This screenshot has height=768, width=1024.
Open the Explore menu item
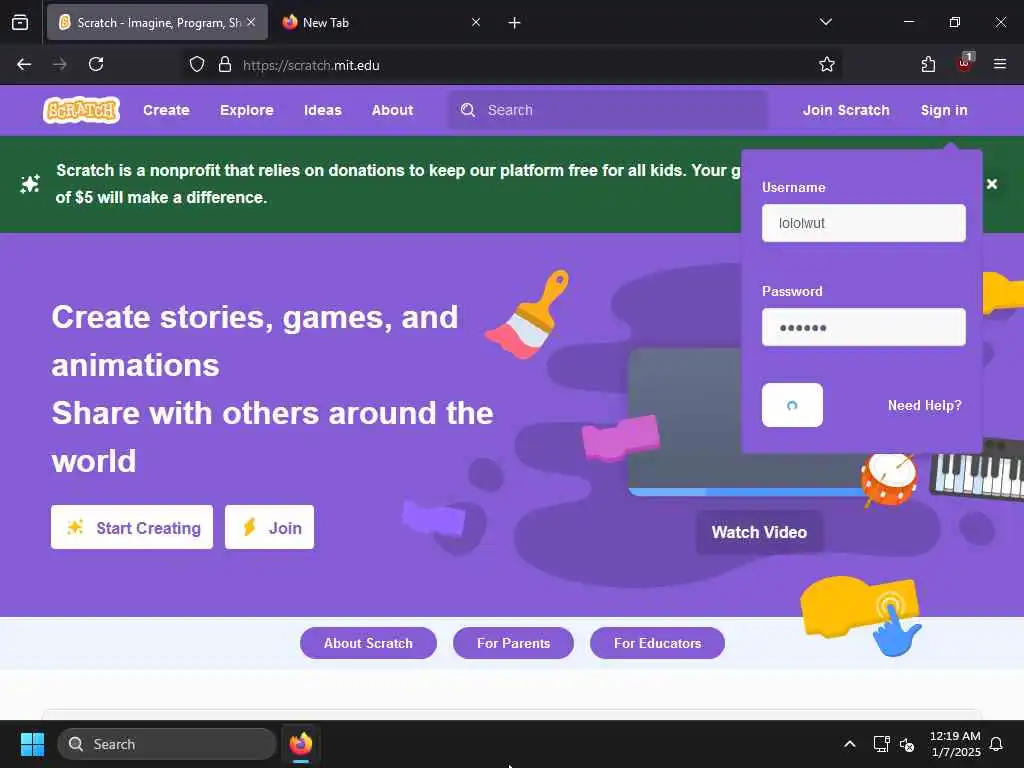247,110
